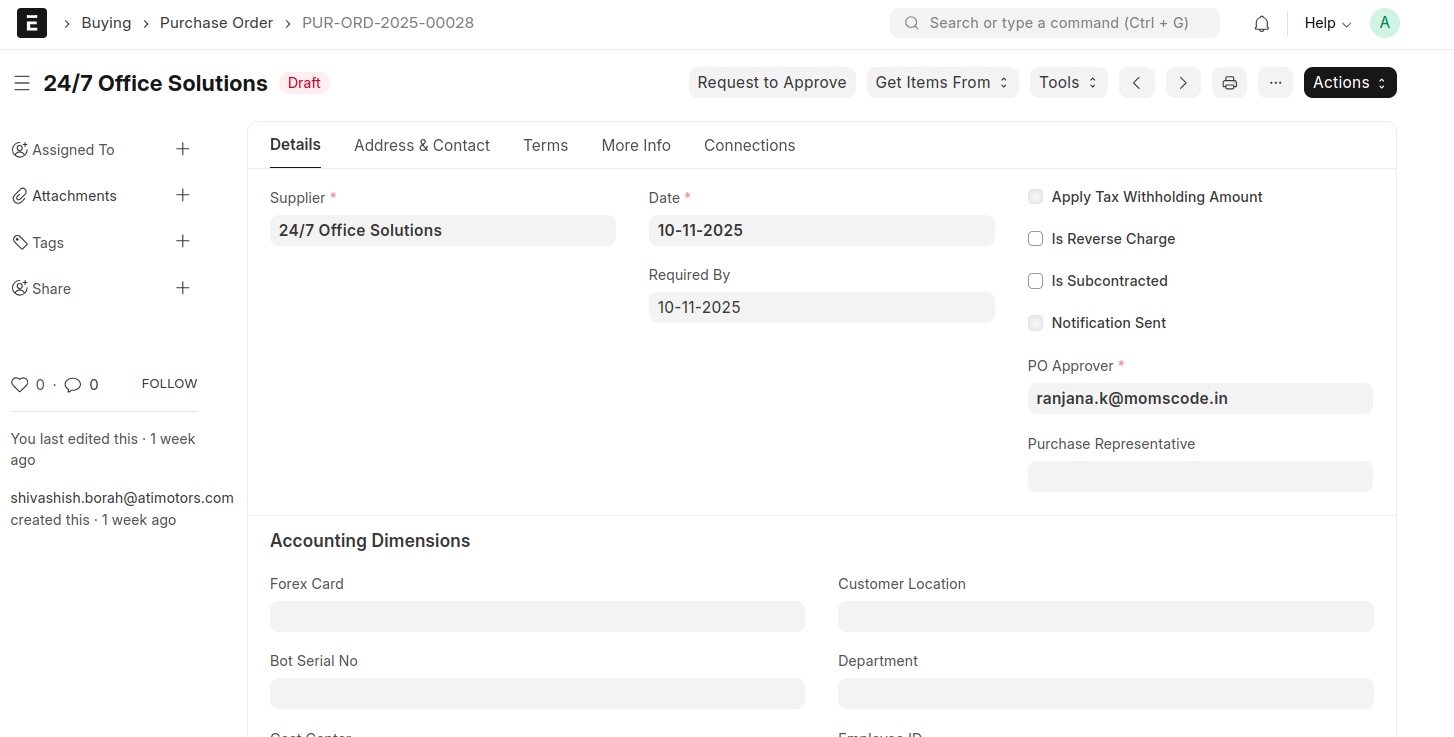1454x737 pixels.
Task: Add an attachment with the plus icon
Action: (x=183, y=195)
